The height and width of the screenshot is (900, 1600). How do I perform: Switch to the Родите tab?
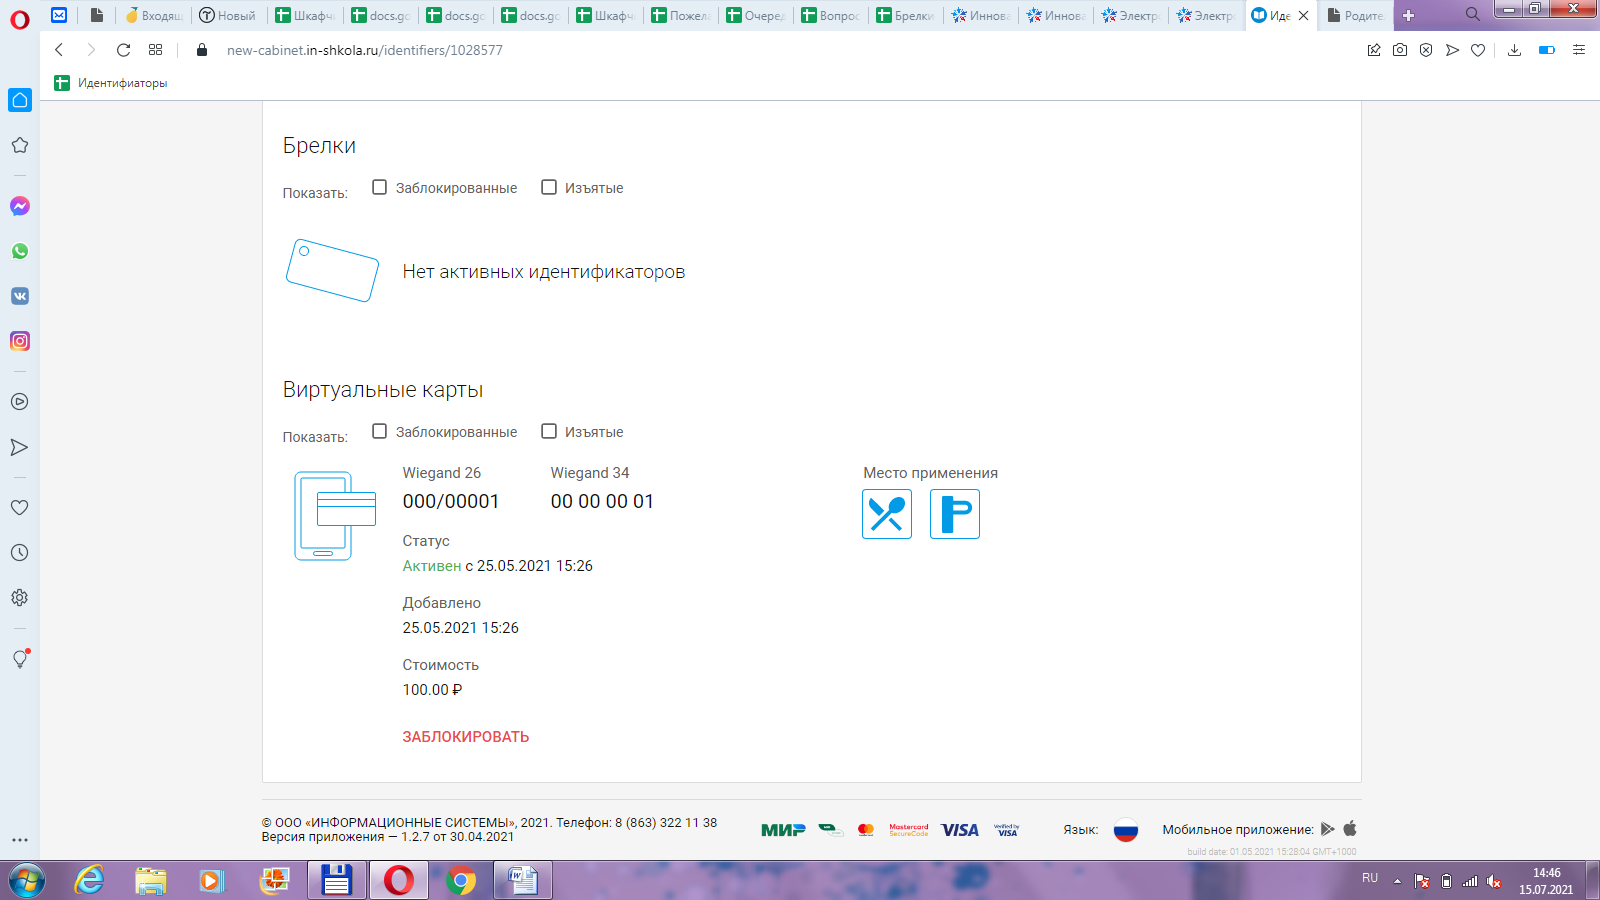pos(1355,15)
